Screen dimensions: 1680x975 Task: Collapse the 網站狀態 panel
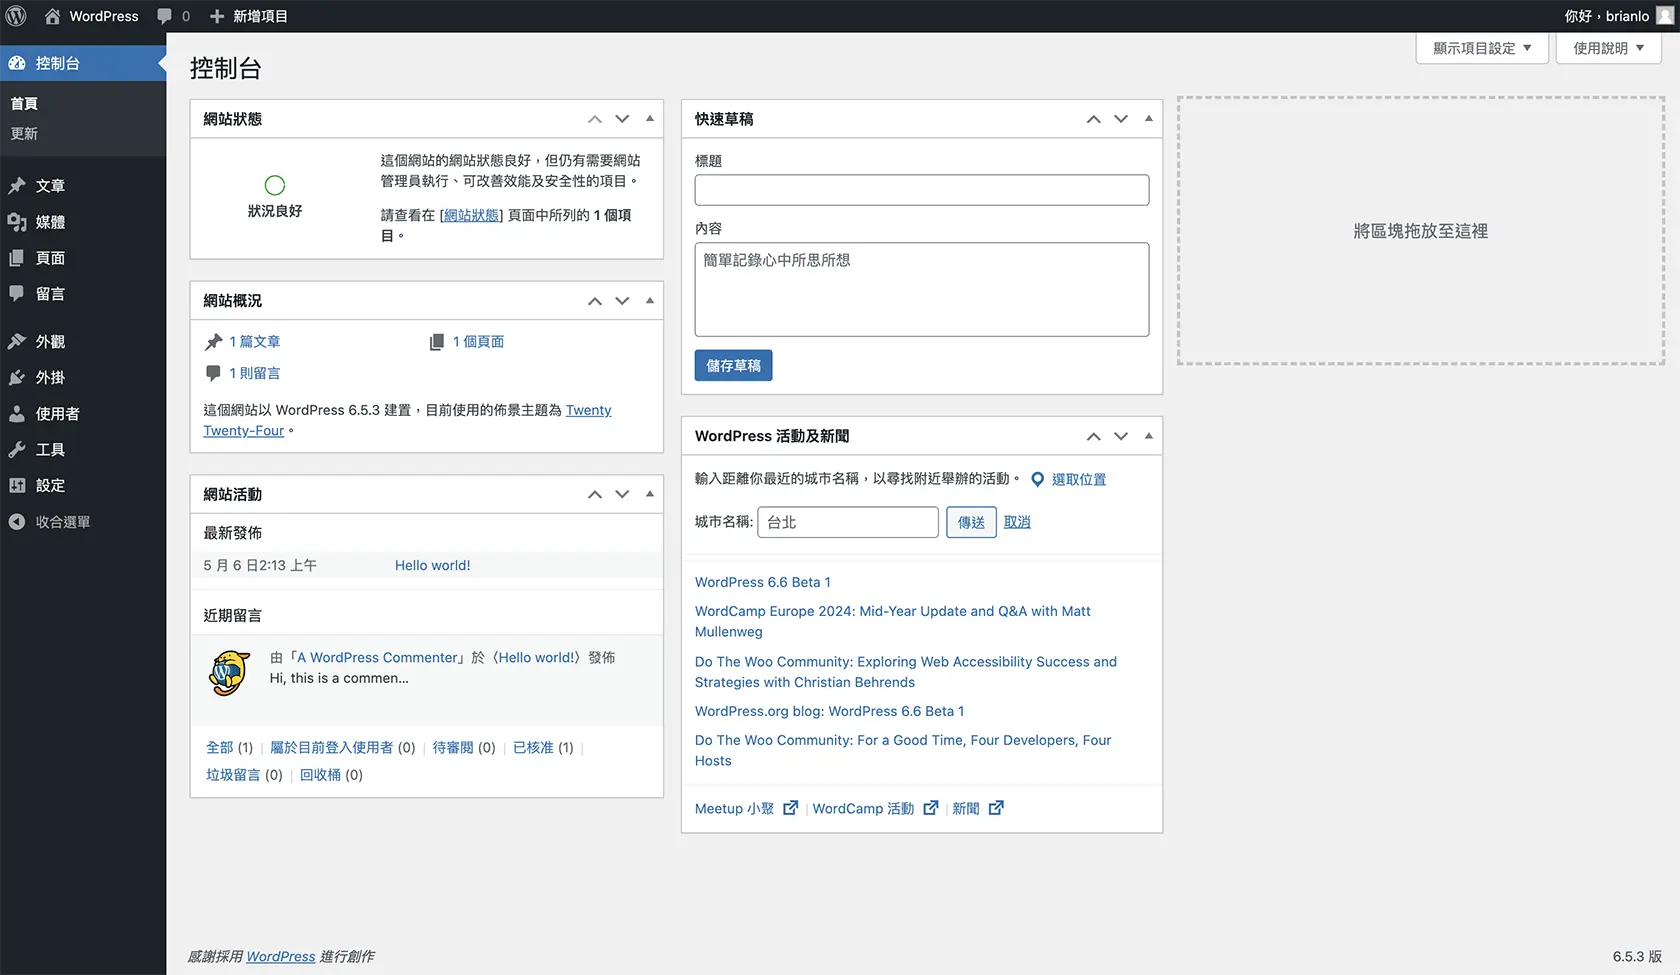(x=650, y=119)
